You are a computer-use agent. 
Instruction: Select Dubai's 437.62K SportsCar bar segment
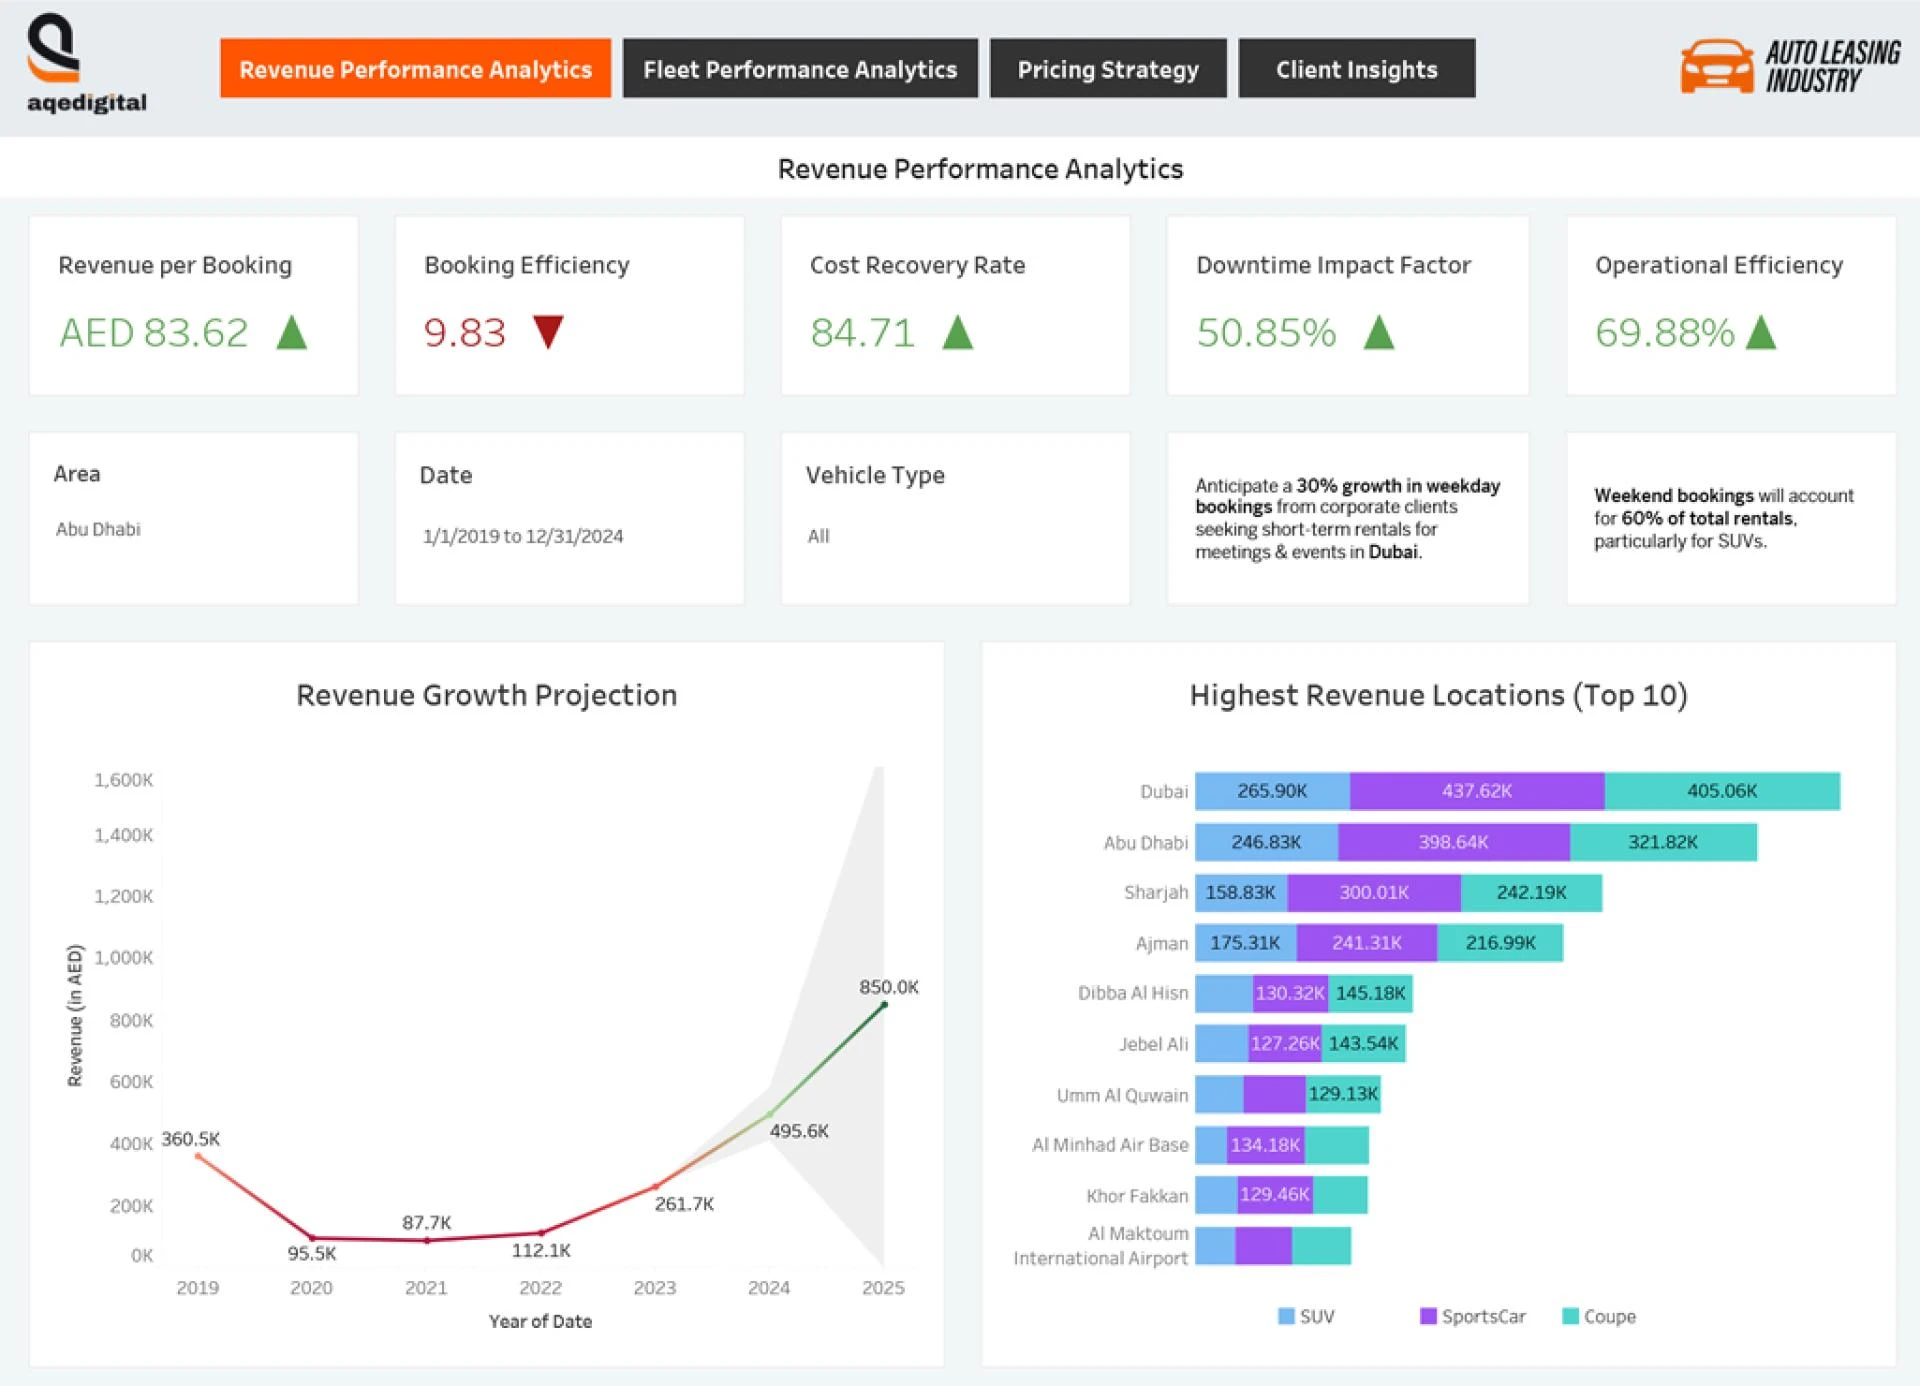pos(1476,791)
